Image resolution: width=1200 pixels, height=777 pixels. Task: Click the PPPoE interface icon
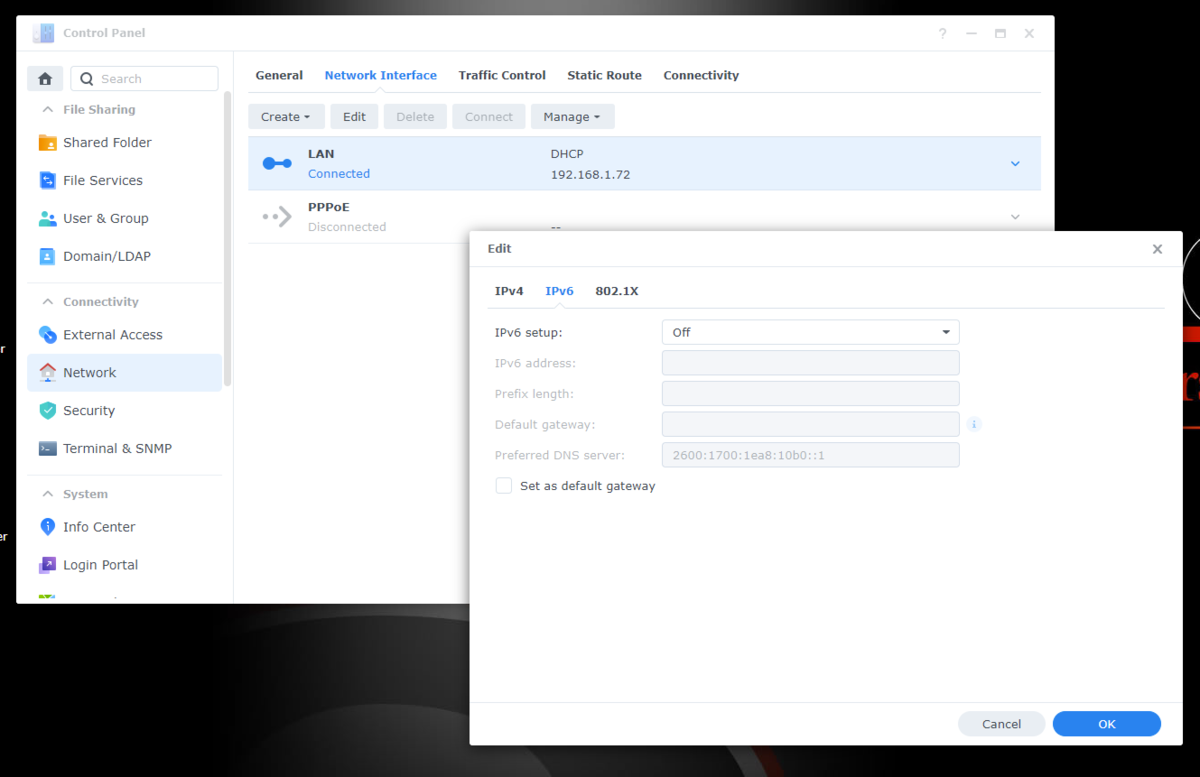pyautogui.click(x=277, y=216)
